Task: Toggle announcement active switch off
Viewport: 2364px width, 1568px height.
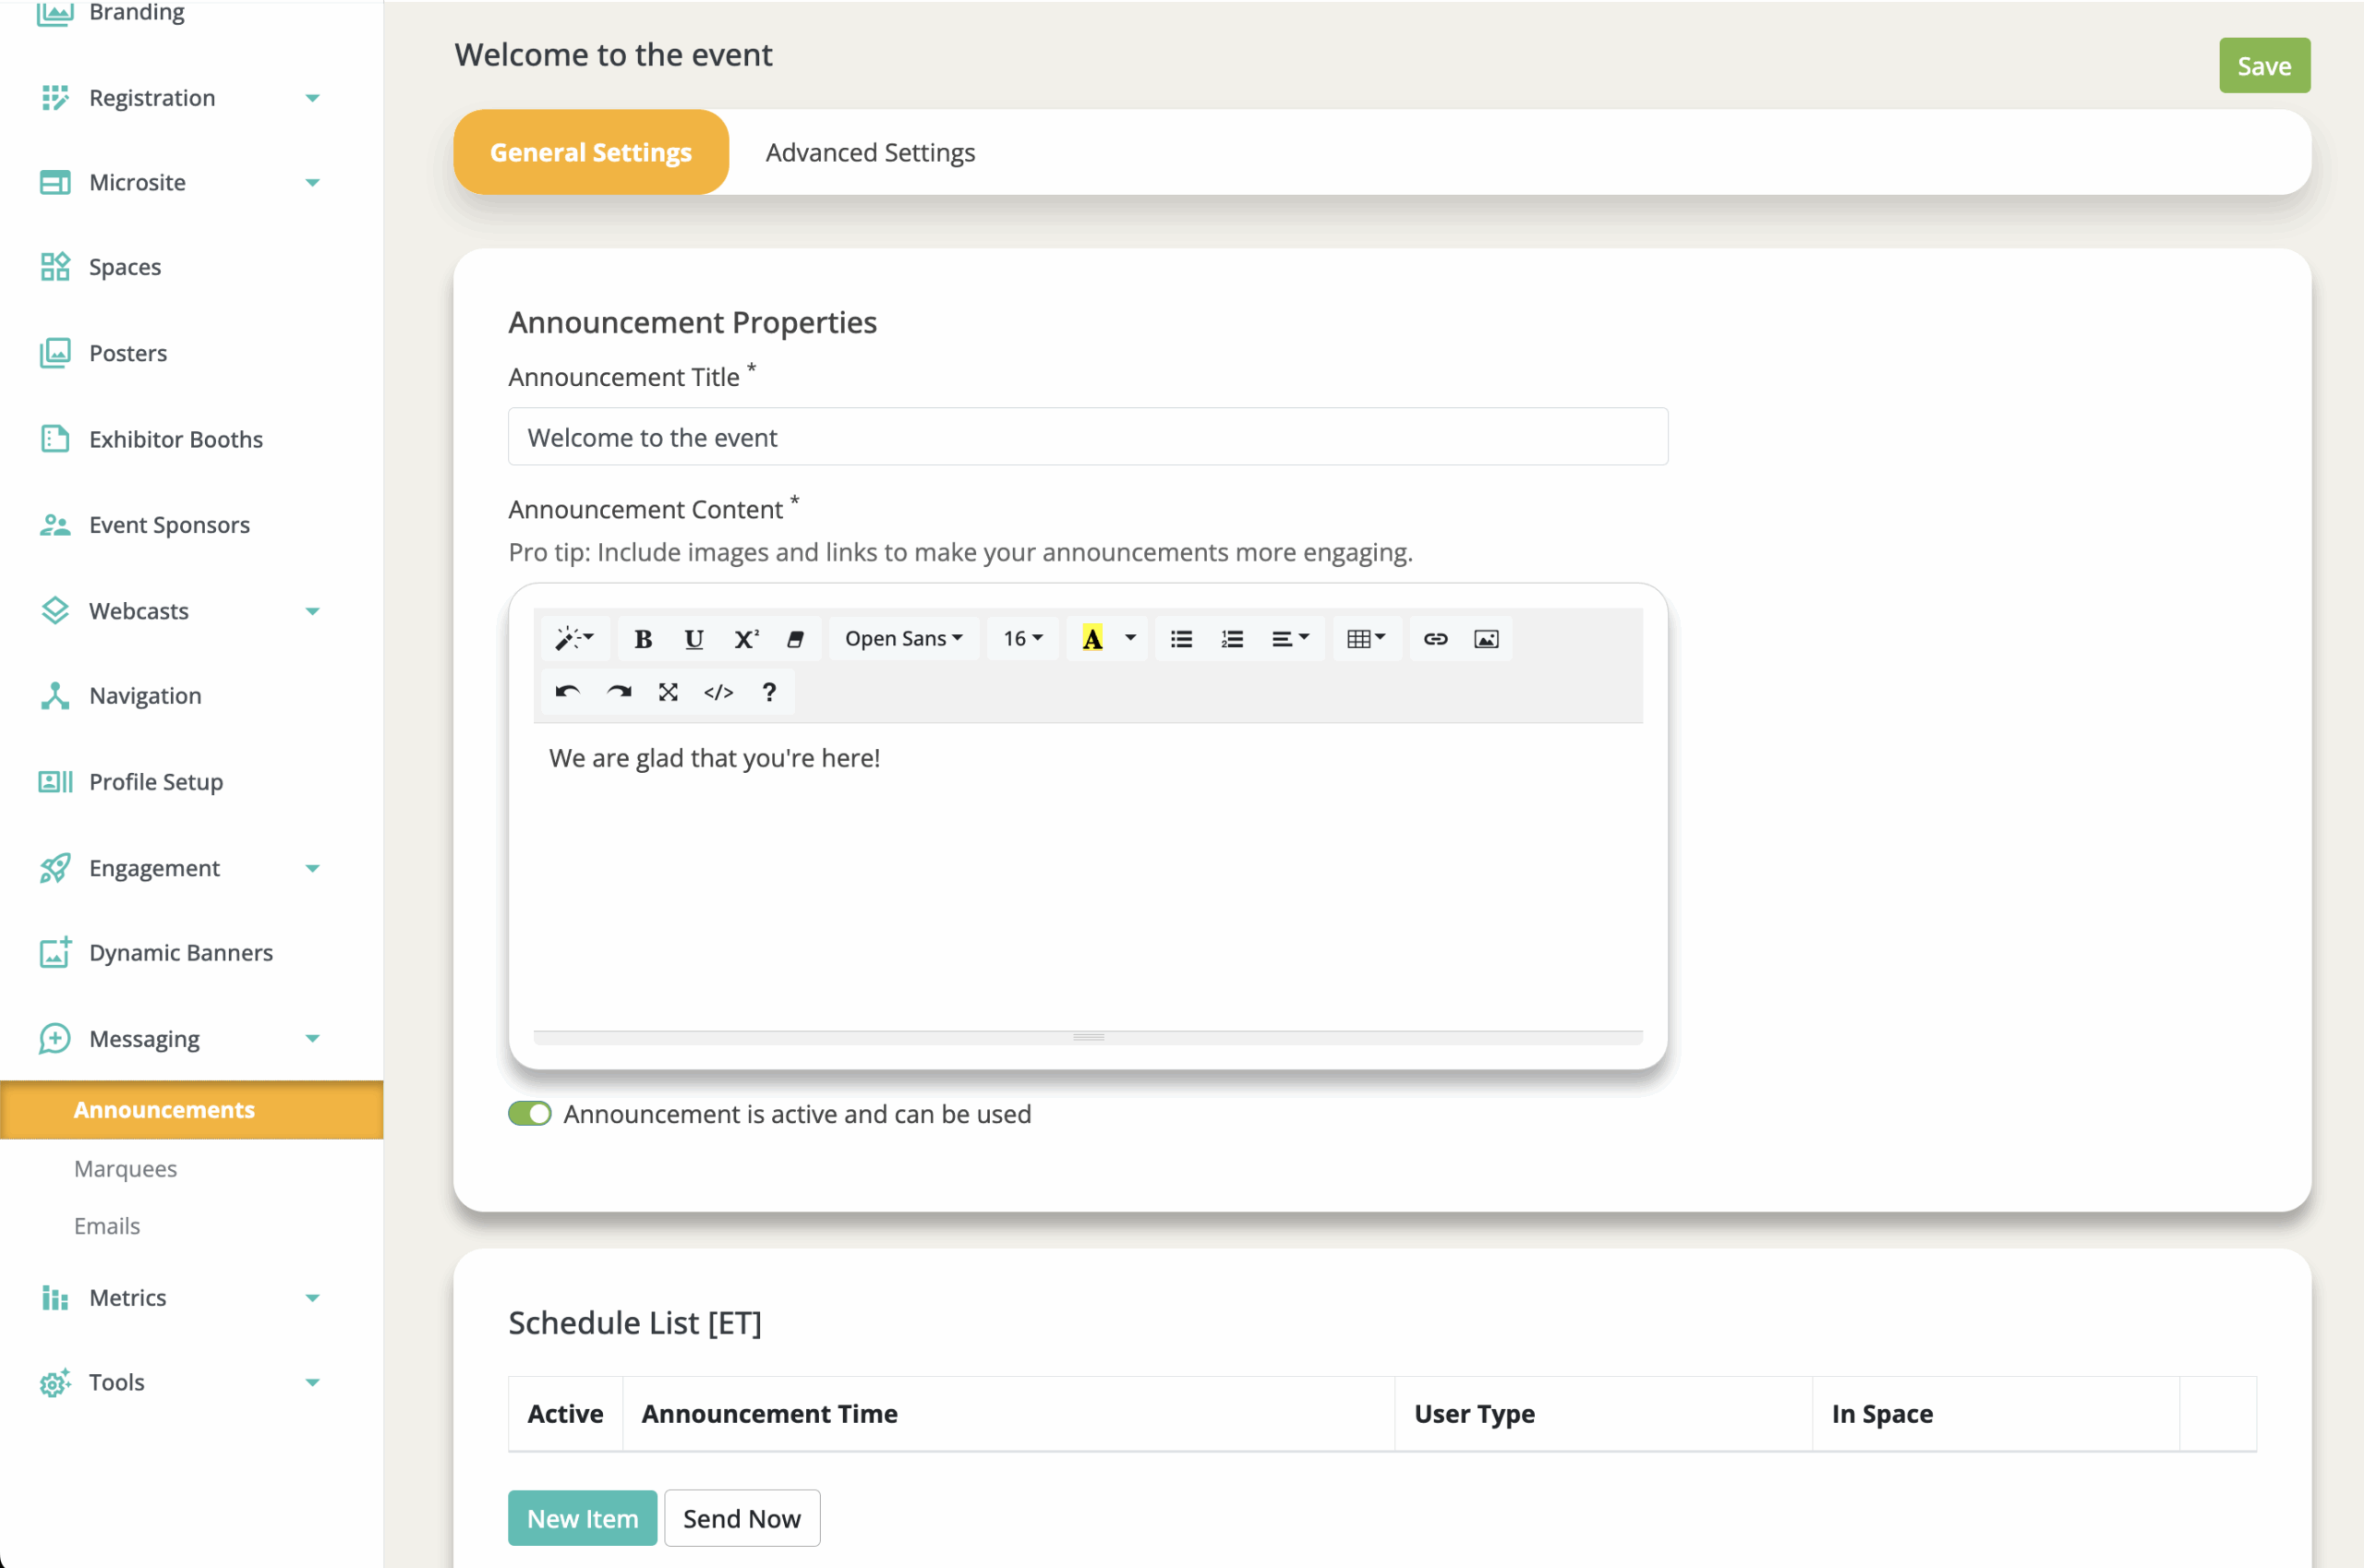Action: point(530,1114)
